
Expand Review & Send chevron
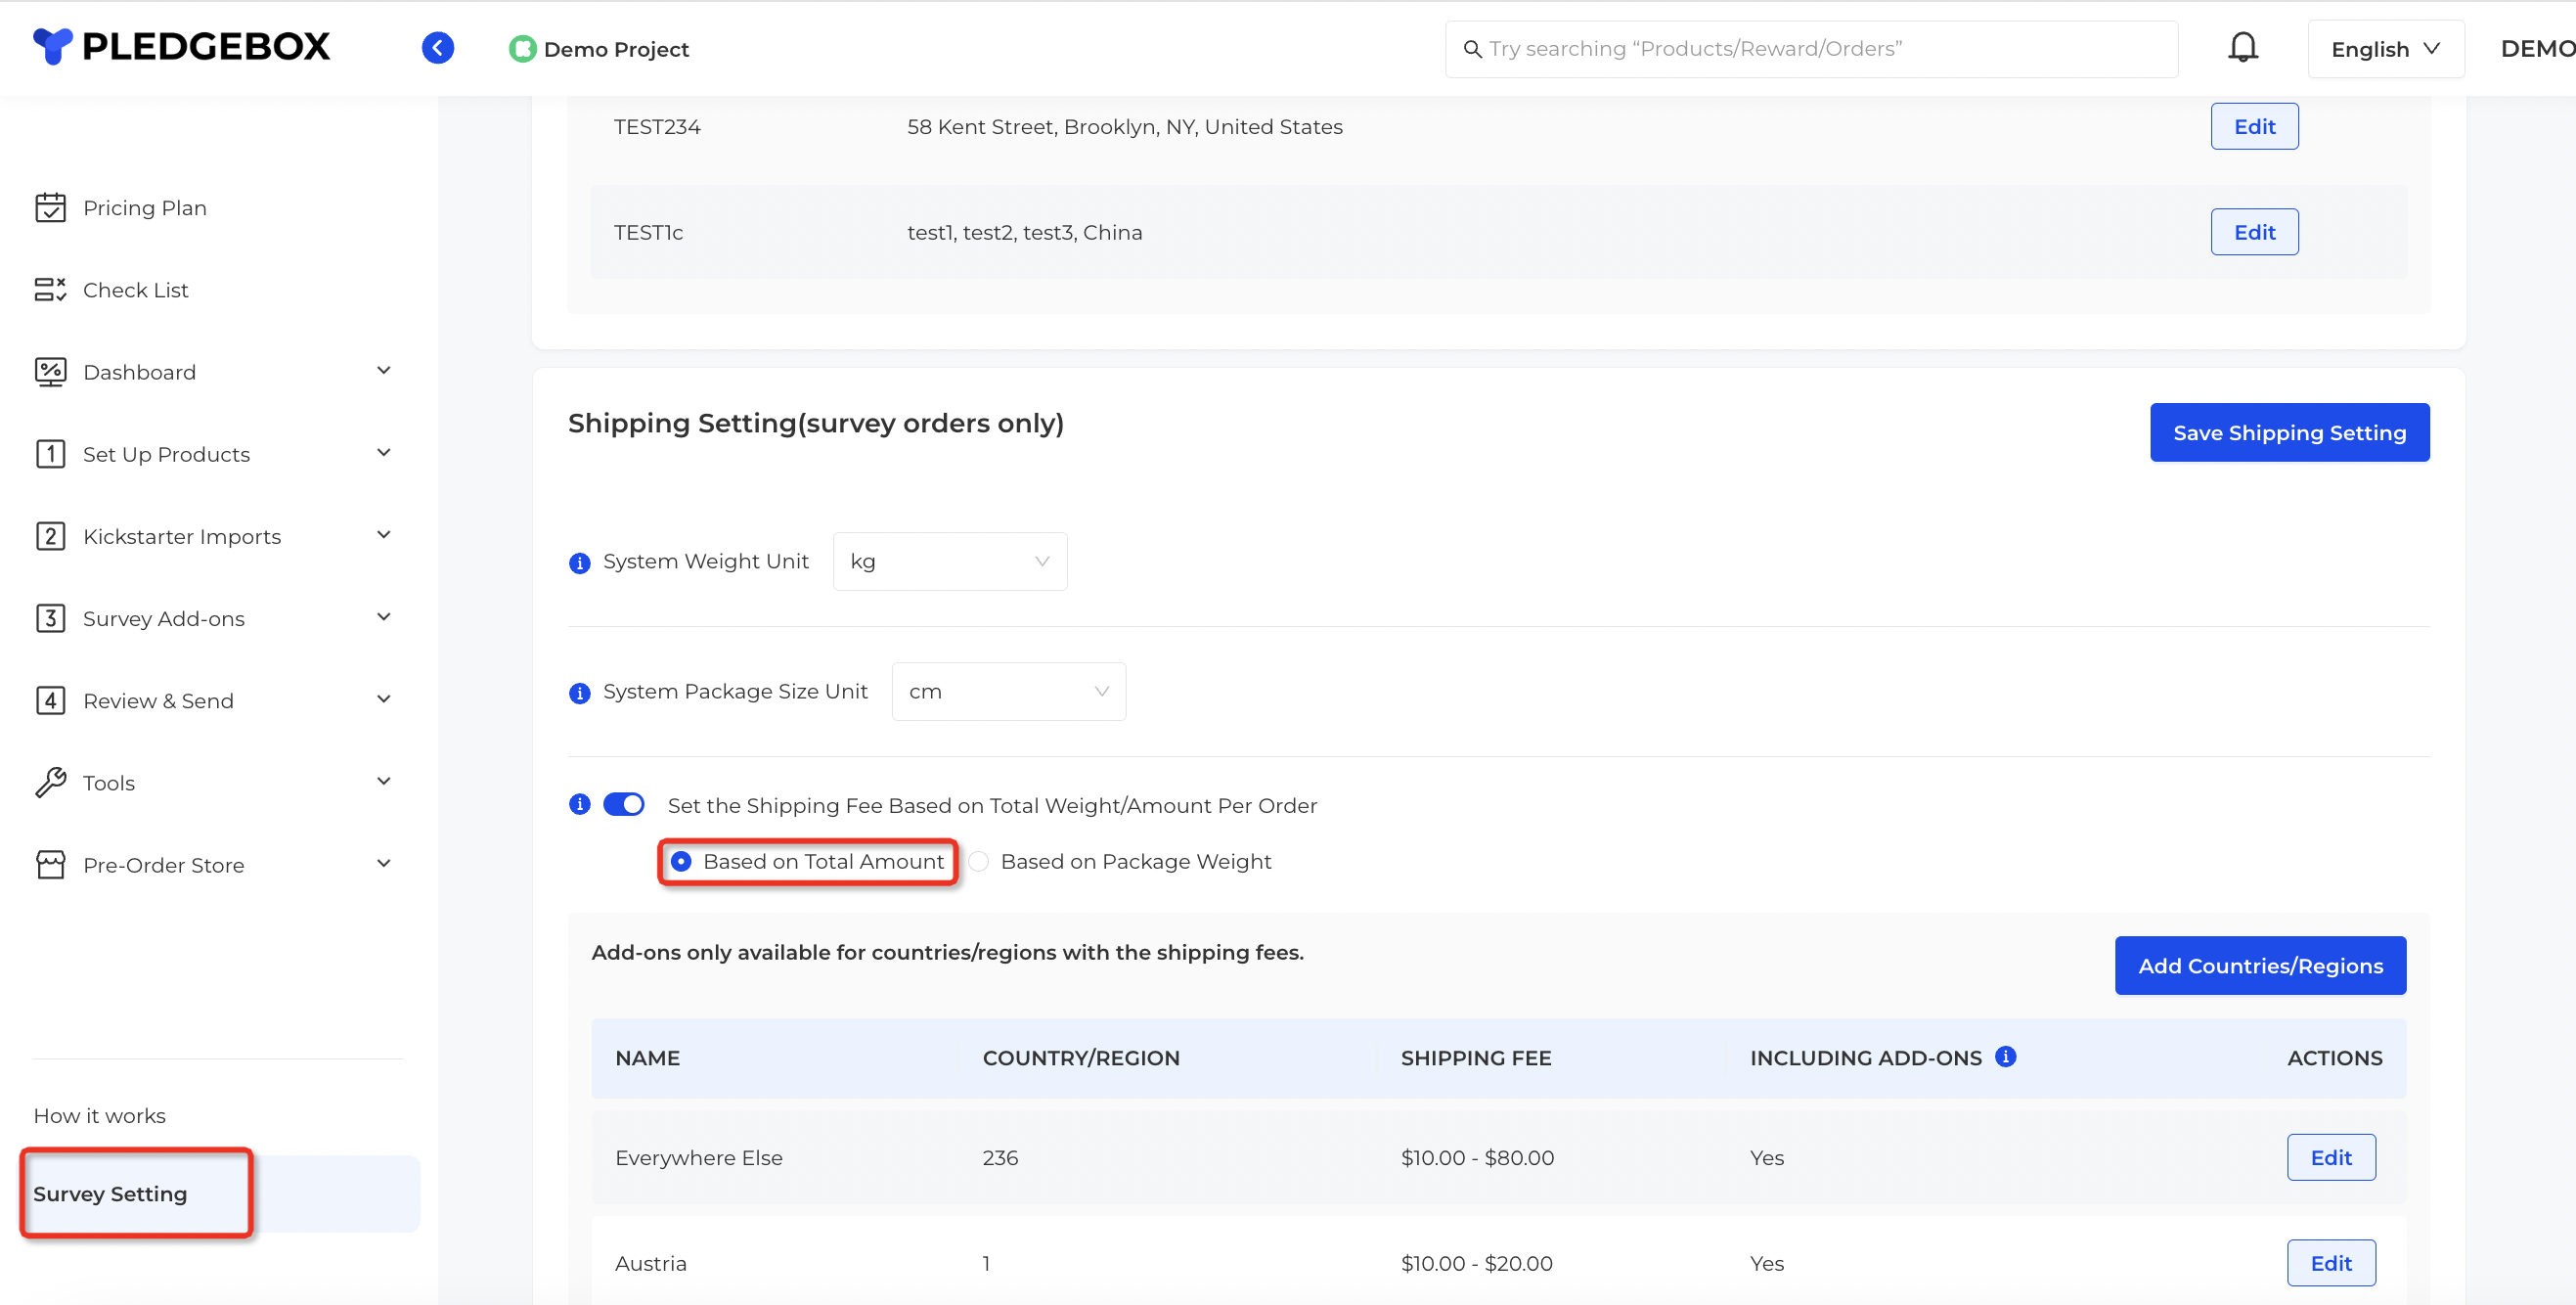pyautogui.click(x=383, y=699)
